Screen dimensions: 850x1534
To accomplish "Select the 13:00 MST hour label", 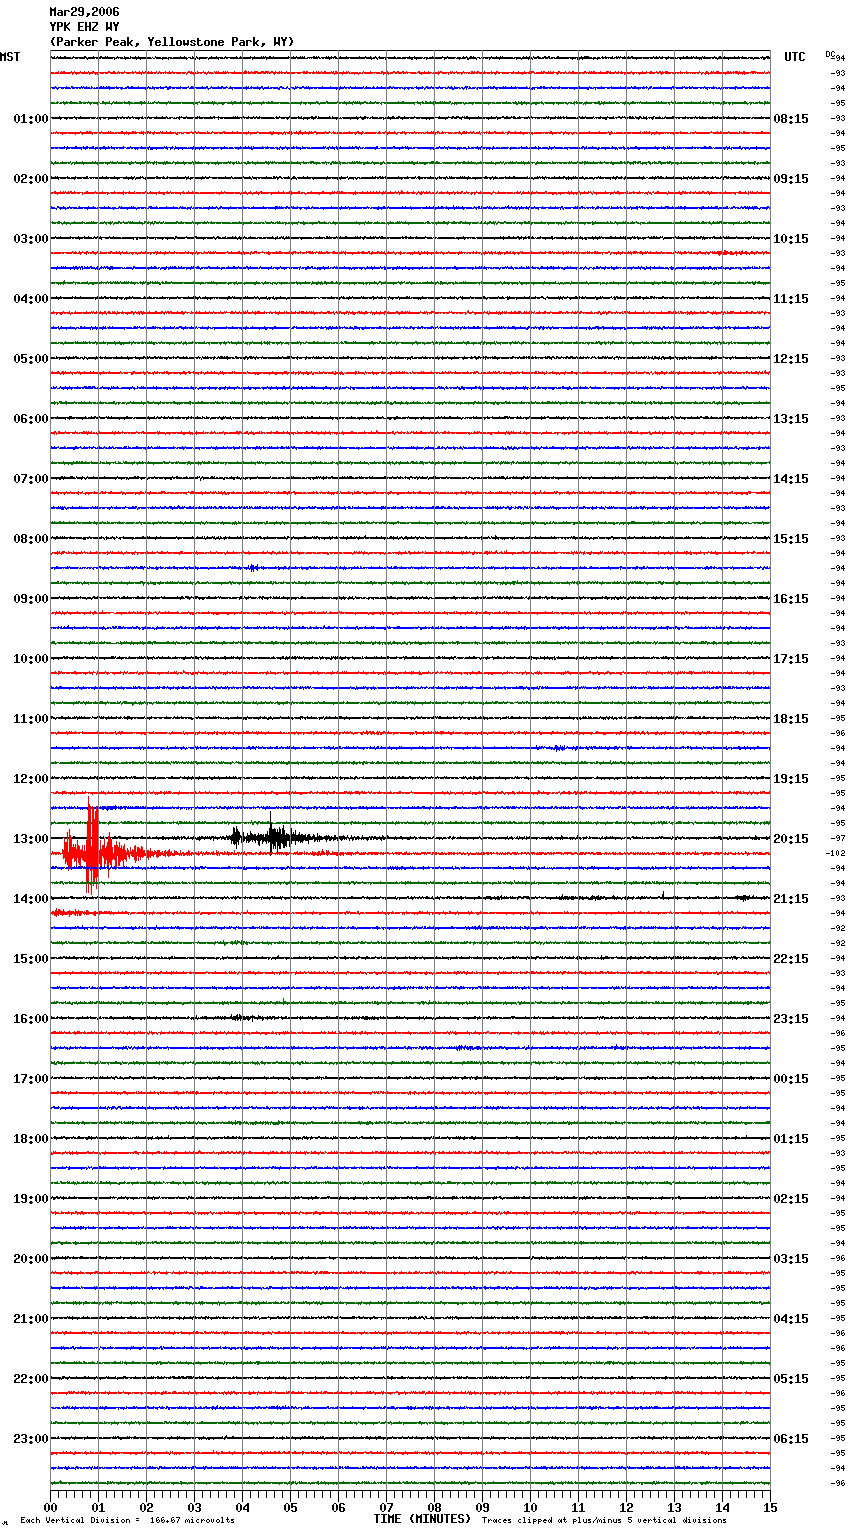I will pyautogui.click(x=31, y=839).
